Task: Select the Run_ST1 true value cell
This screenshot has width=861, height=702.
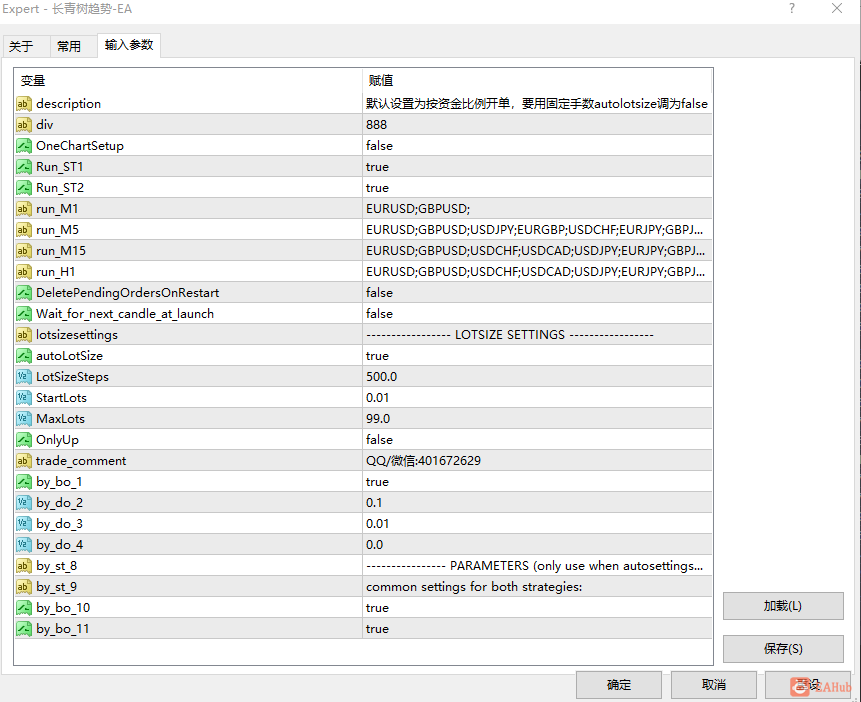Action: click(537, 166)
